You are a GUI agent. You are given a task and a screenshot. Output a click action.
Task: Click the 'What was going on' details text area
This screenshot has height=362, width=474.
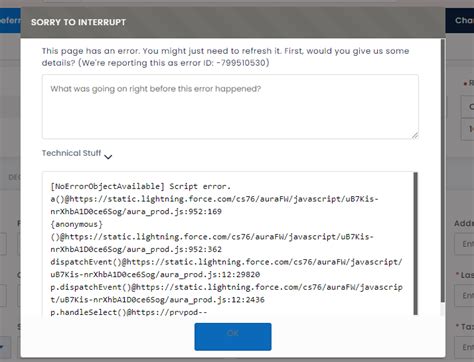click(x=230, y=107)
